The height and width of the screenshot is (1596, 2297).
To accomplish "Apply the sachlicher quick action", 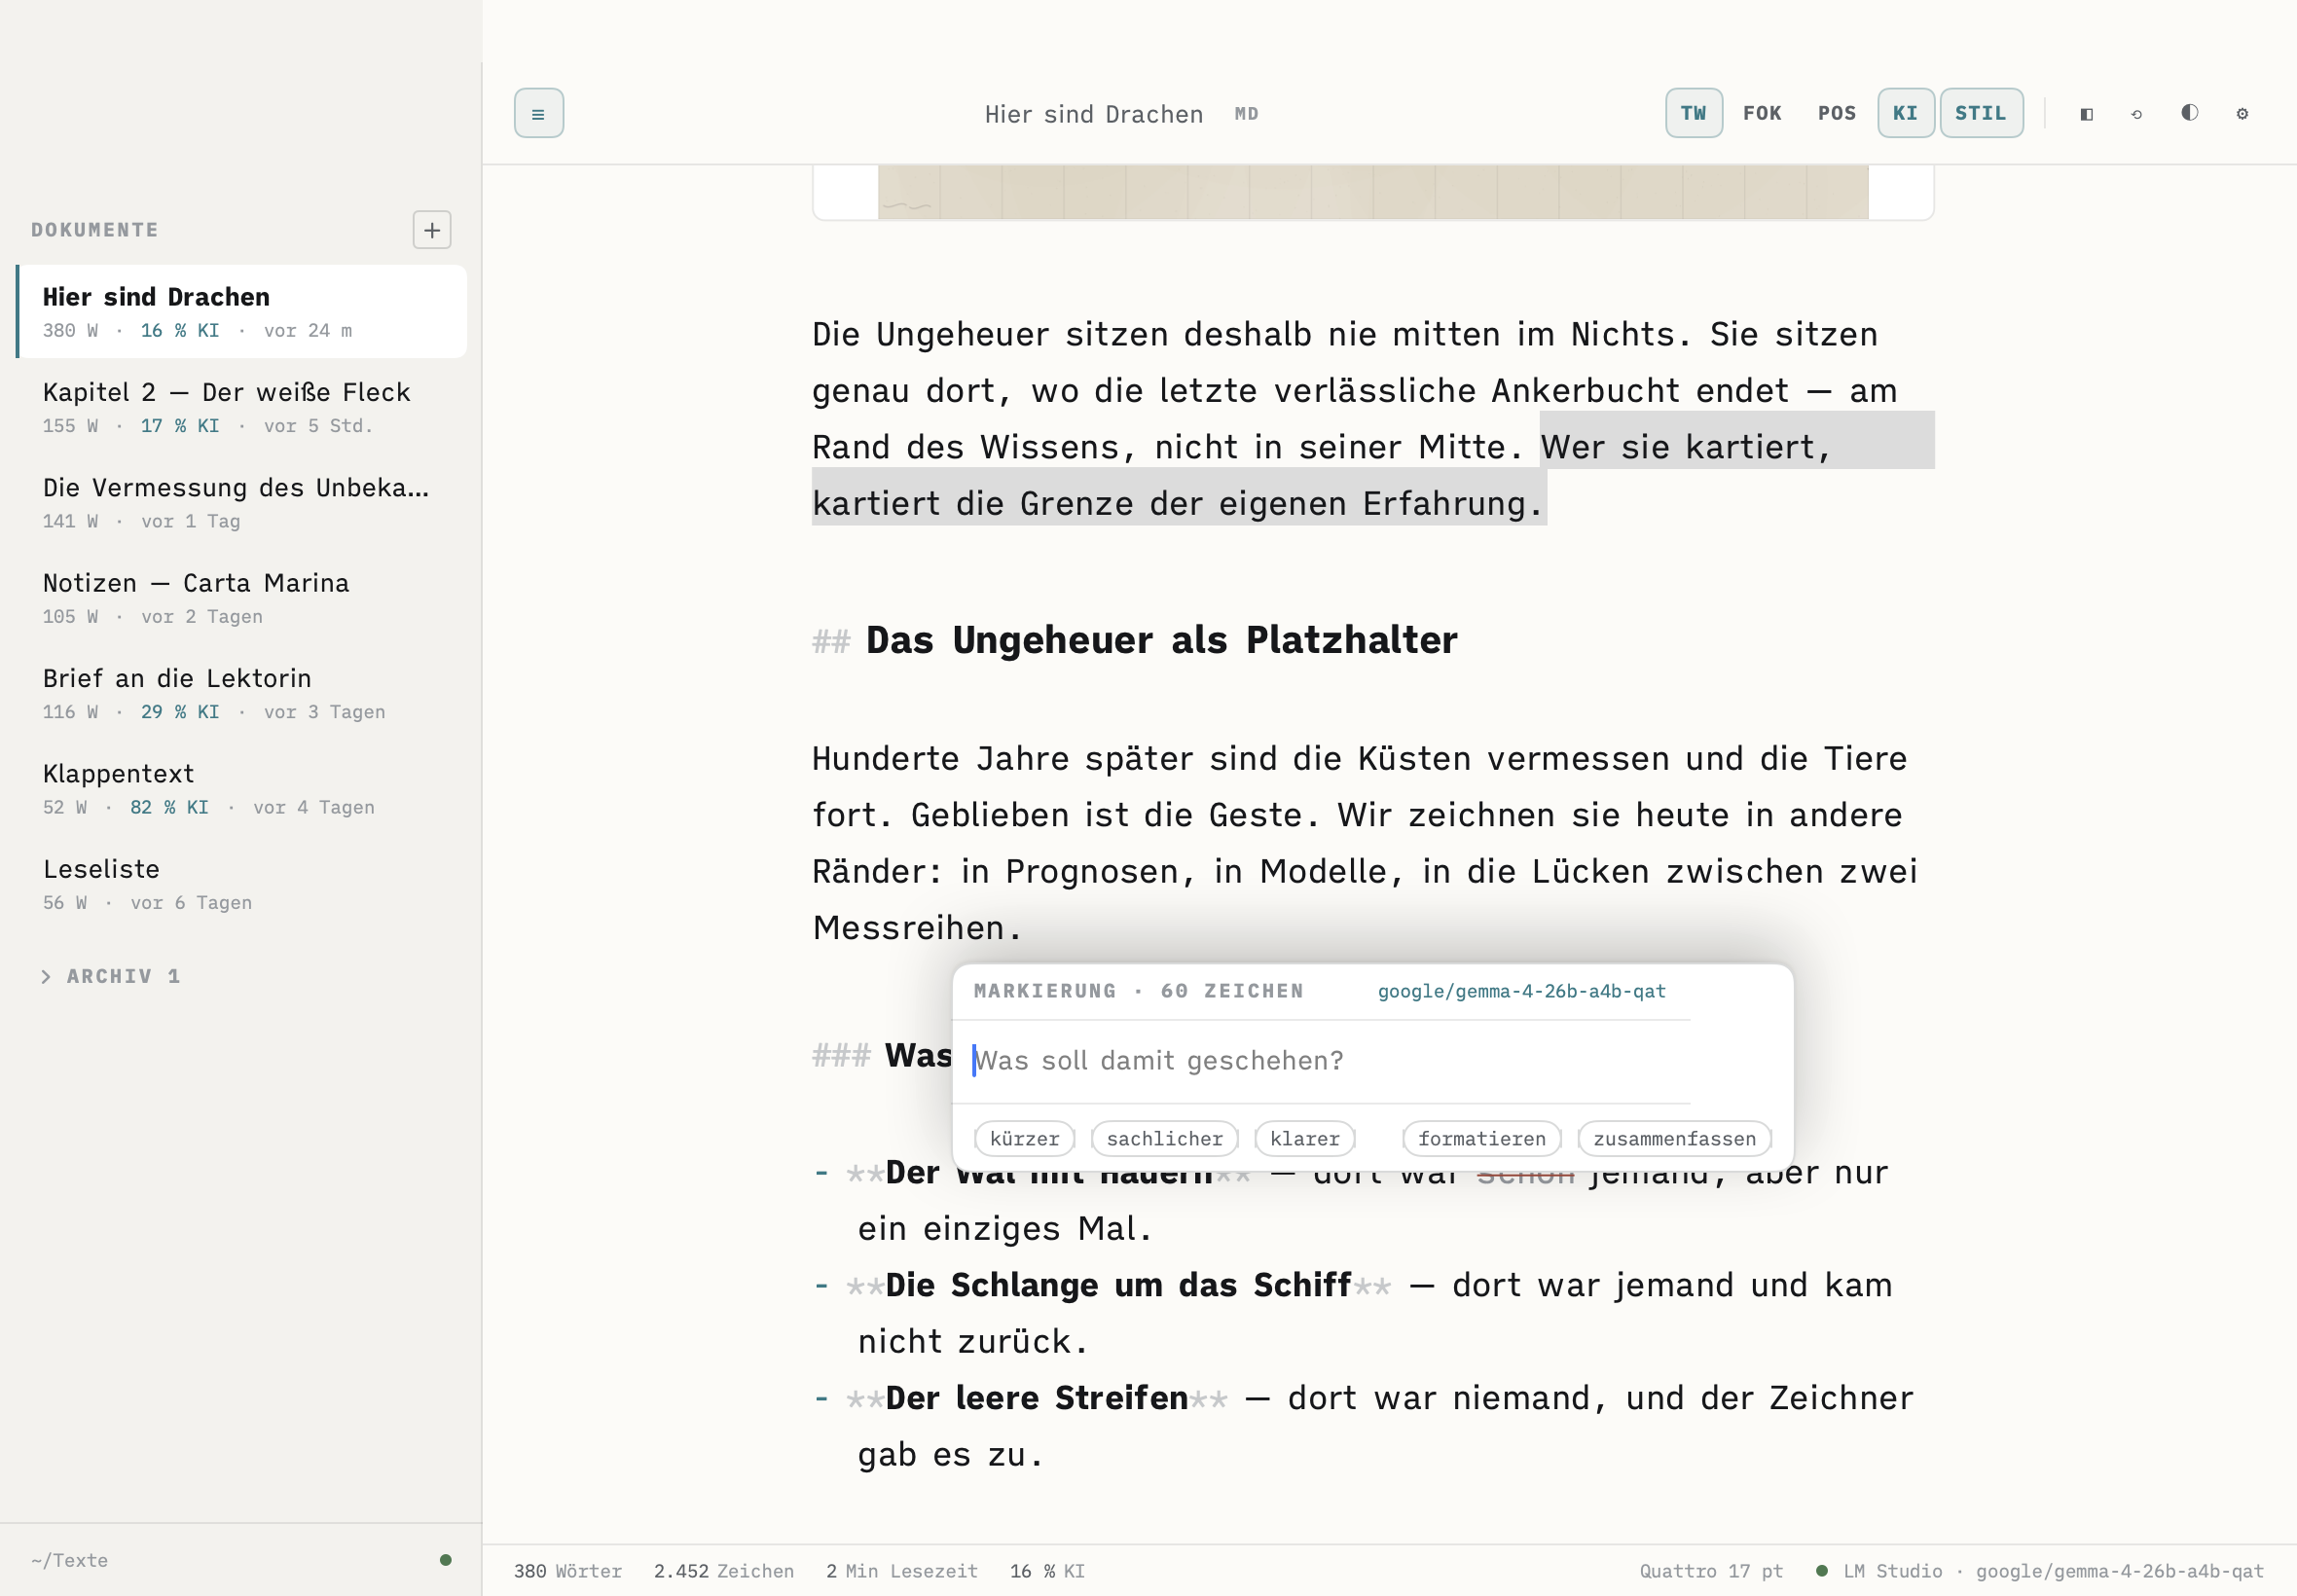I will point(1164,1138).
